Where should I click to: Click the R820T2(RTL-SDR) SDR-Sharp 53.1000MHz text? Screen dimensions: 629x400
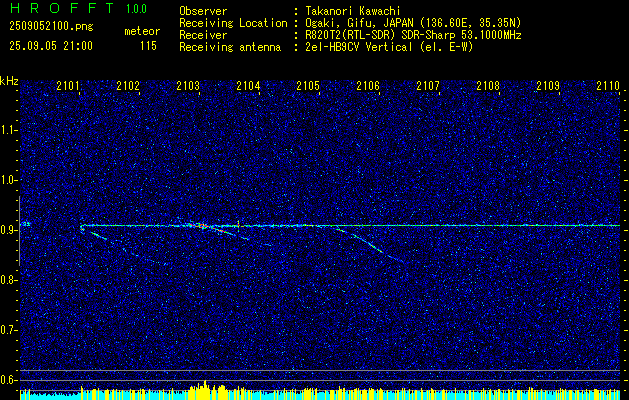[414, 35]
